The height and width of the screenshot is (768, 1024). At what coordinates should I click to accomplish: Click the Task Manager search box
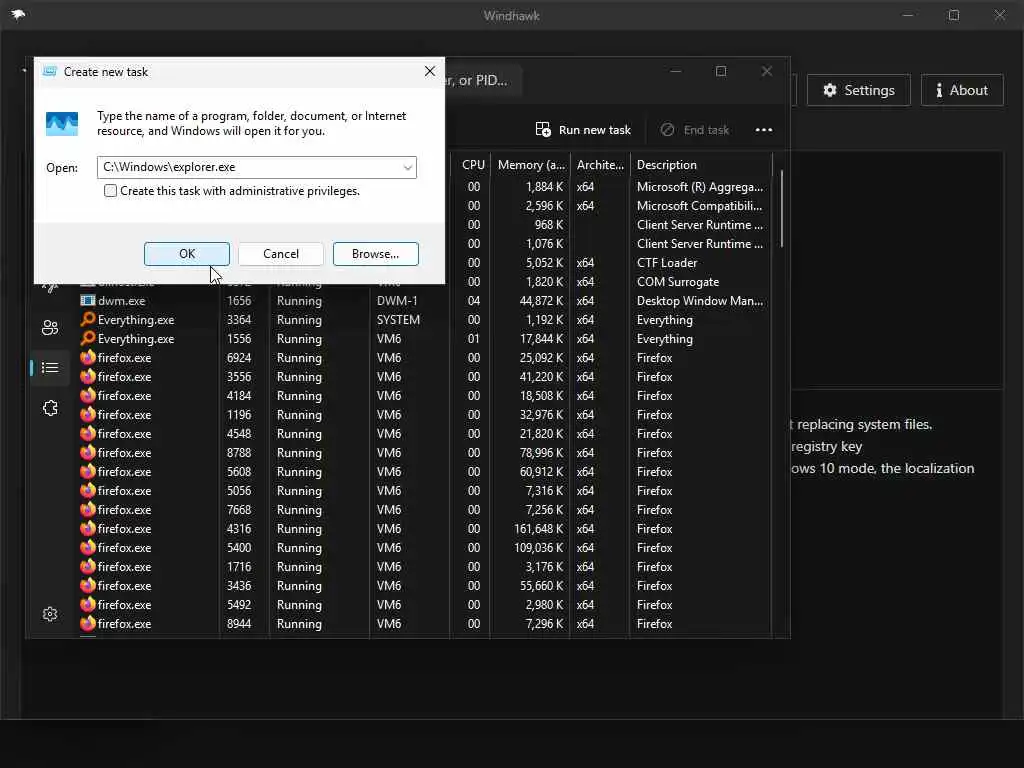[483, 80]
